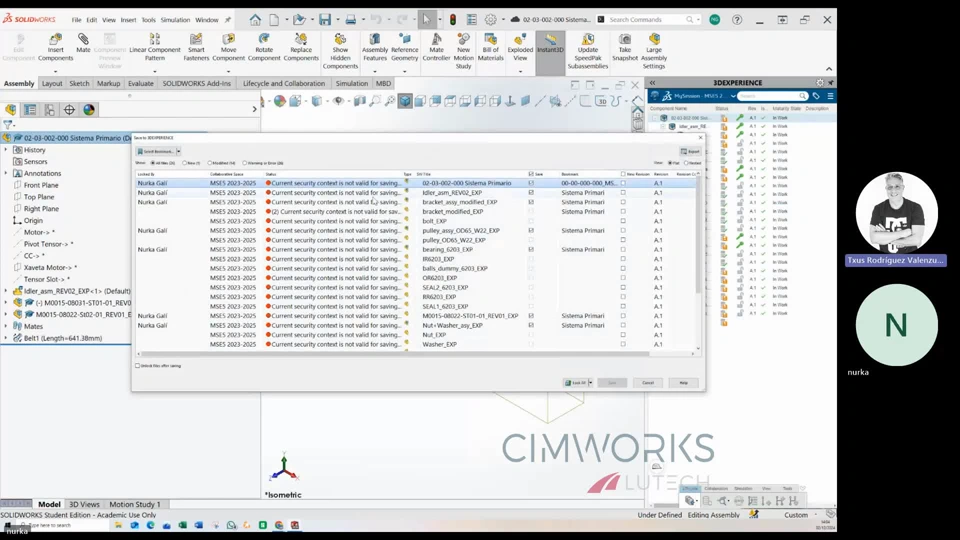Toggle Save checkbox for Idler_asm_REV02_EXP
The height and width of the screenshot is (540, 960).
pos(531,192)
